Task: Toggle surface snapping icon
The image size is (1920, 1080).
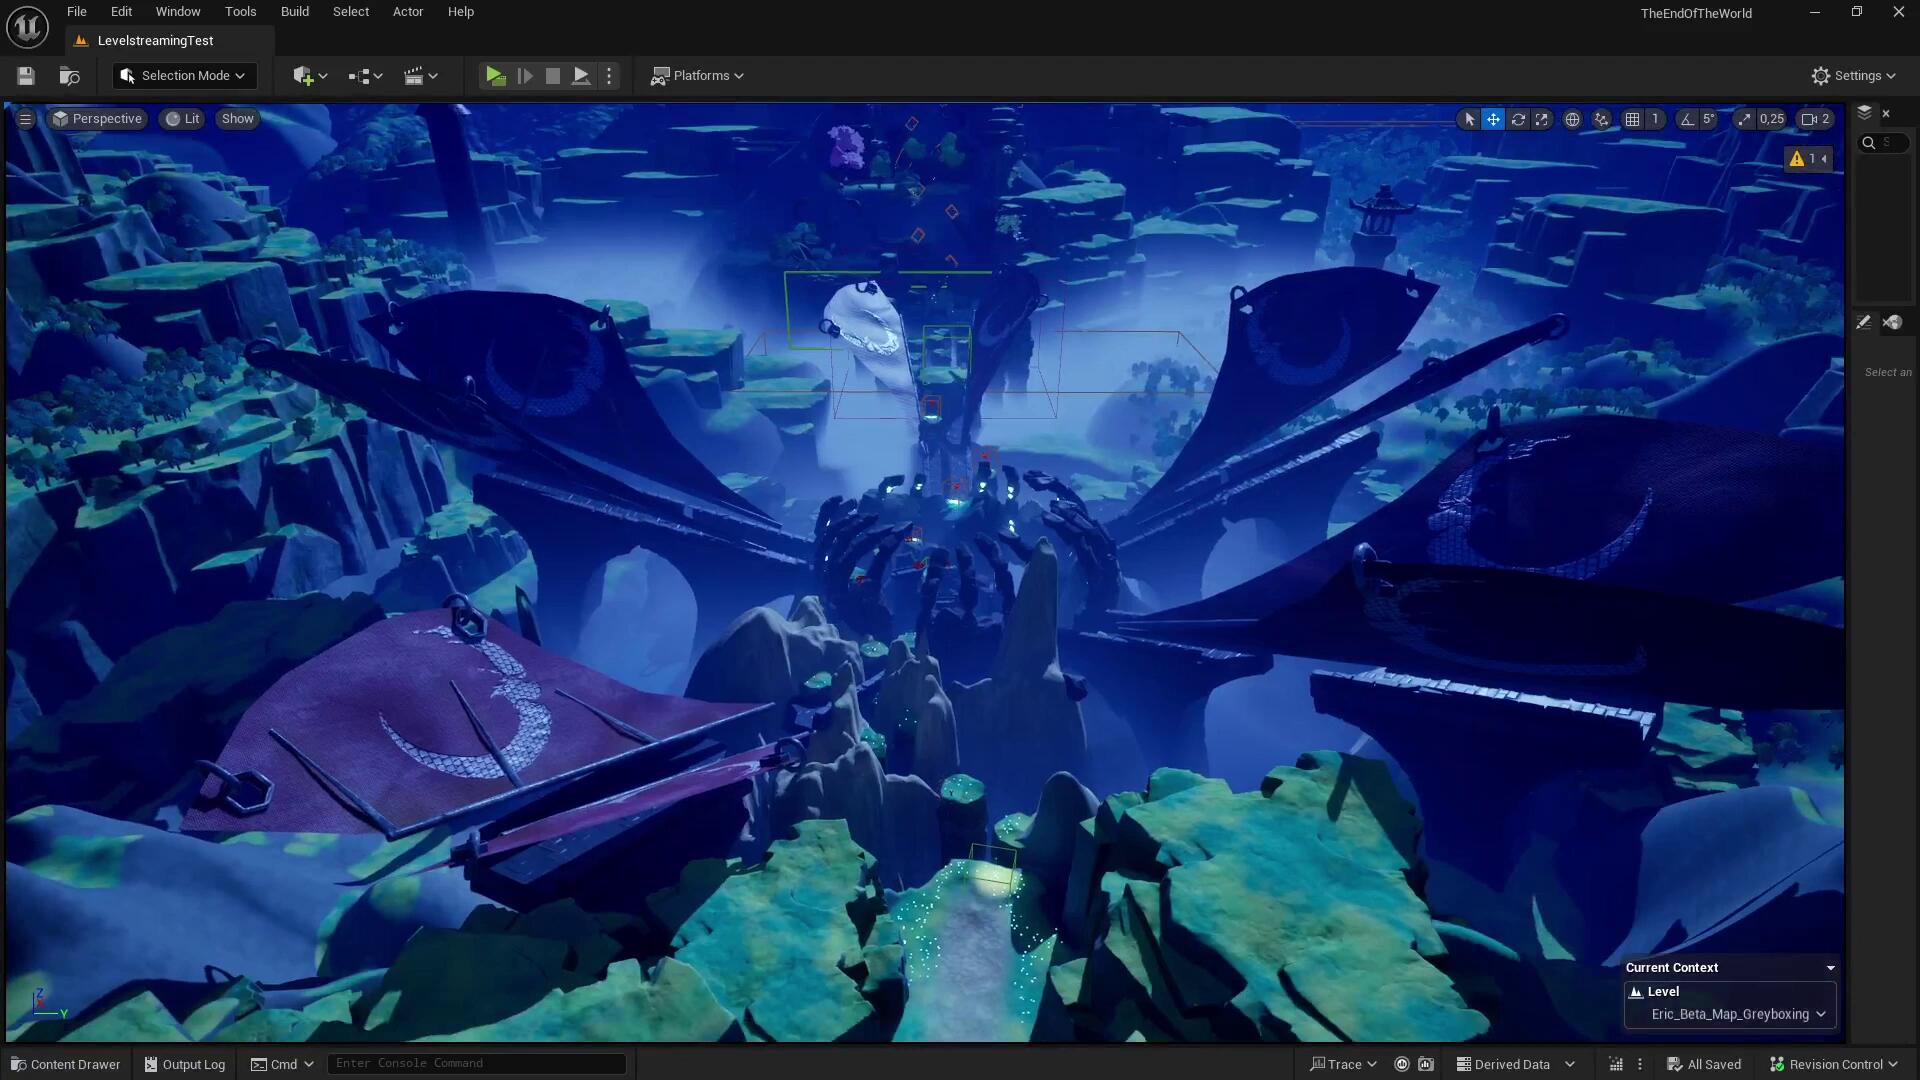Action: (x=1602, y=119)
